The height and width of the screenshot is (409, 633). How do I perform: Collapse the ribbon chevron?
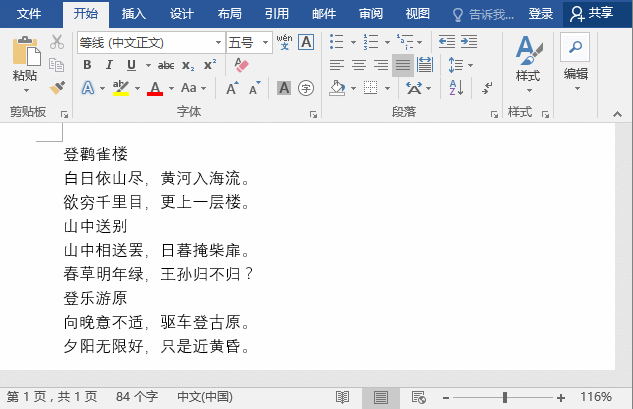617,114
